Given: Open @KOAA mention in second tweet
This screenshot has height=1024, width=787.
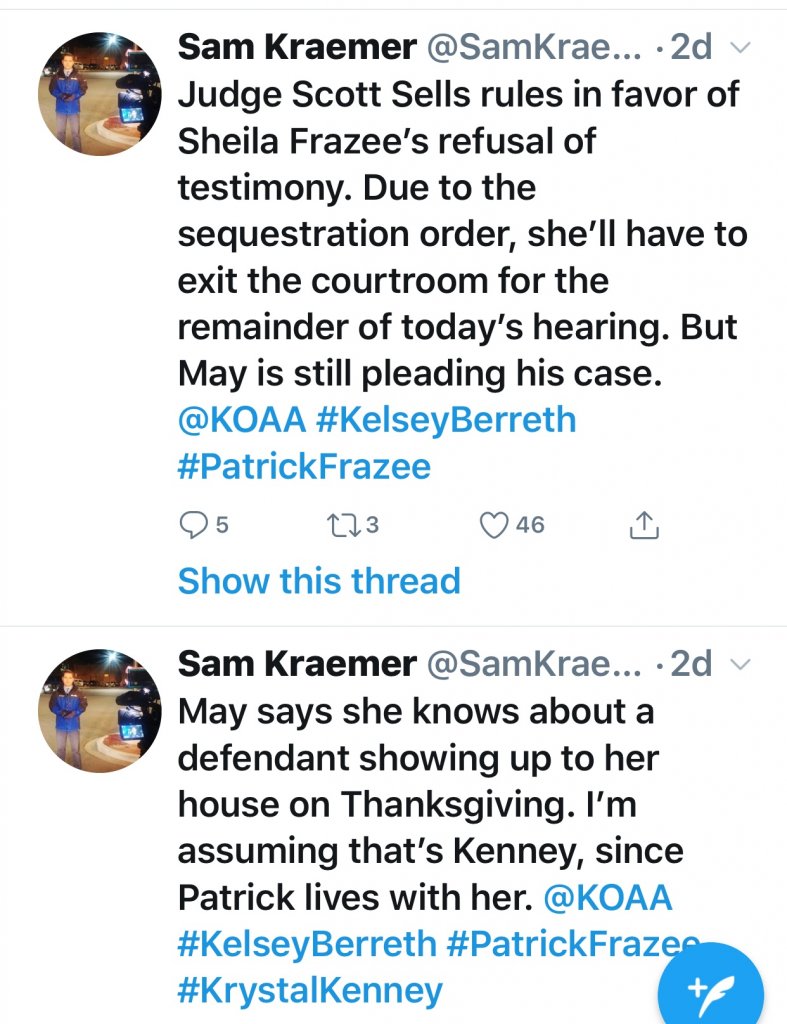Looking at the screenshot, I should [x=608, y=897].
